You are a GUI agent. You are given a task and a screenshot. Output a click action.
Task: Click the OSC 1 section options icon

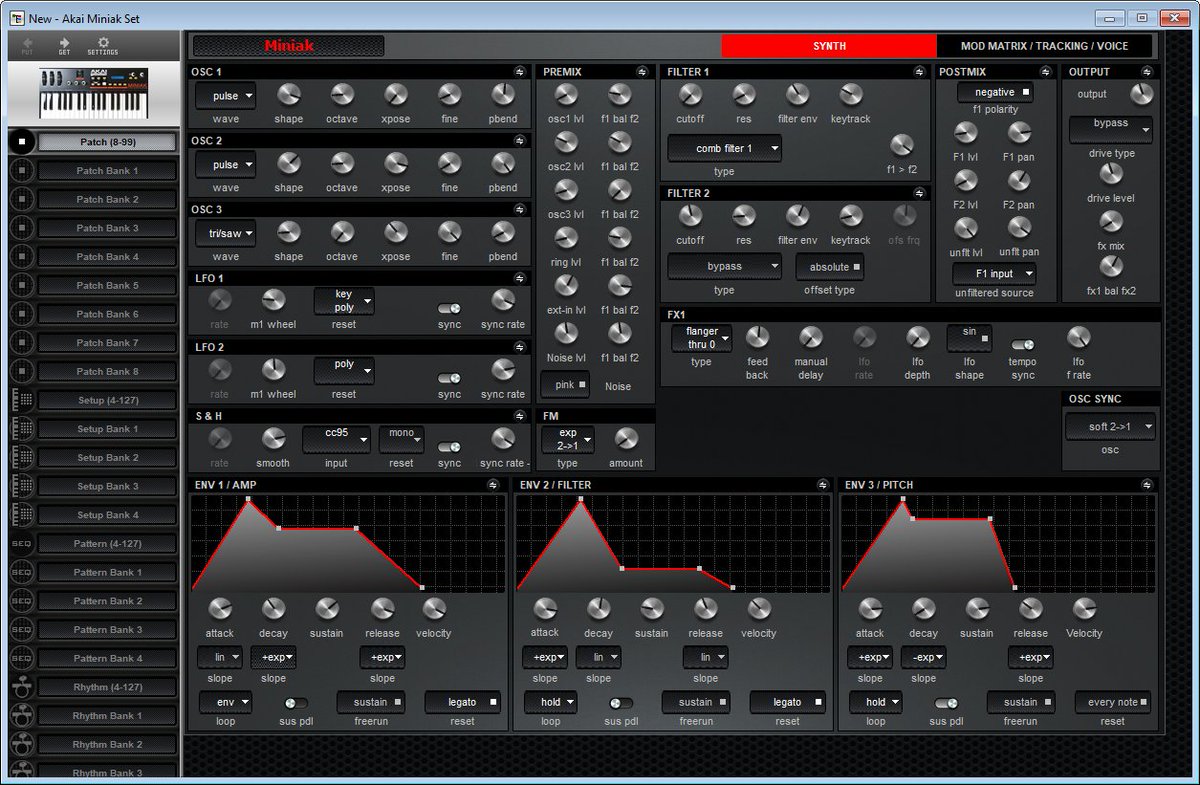(520, 72)
